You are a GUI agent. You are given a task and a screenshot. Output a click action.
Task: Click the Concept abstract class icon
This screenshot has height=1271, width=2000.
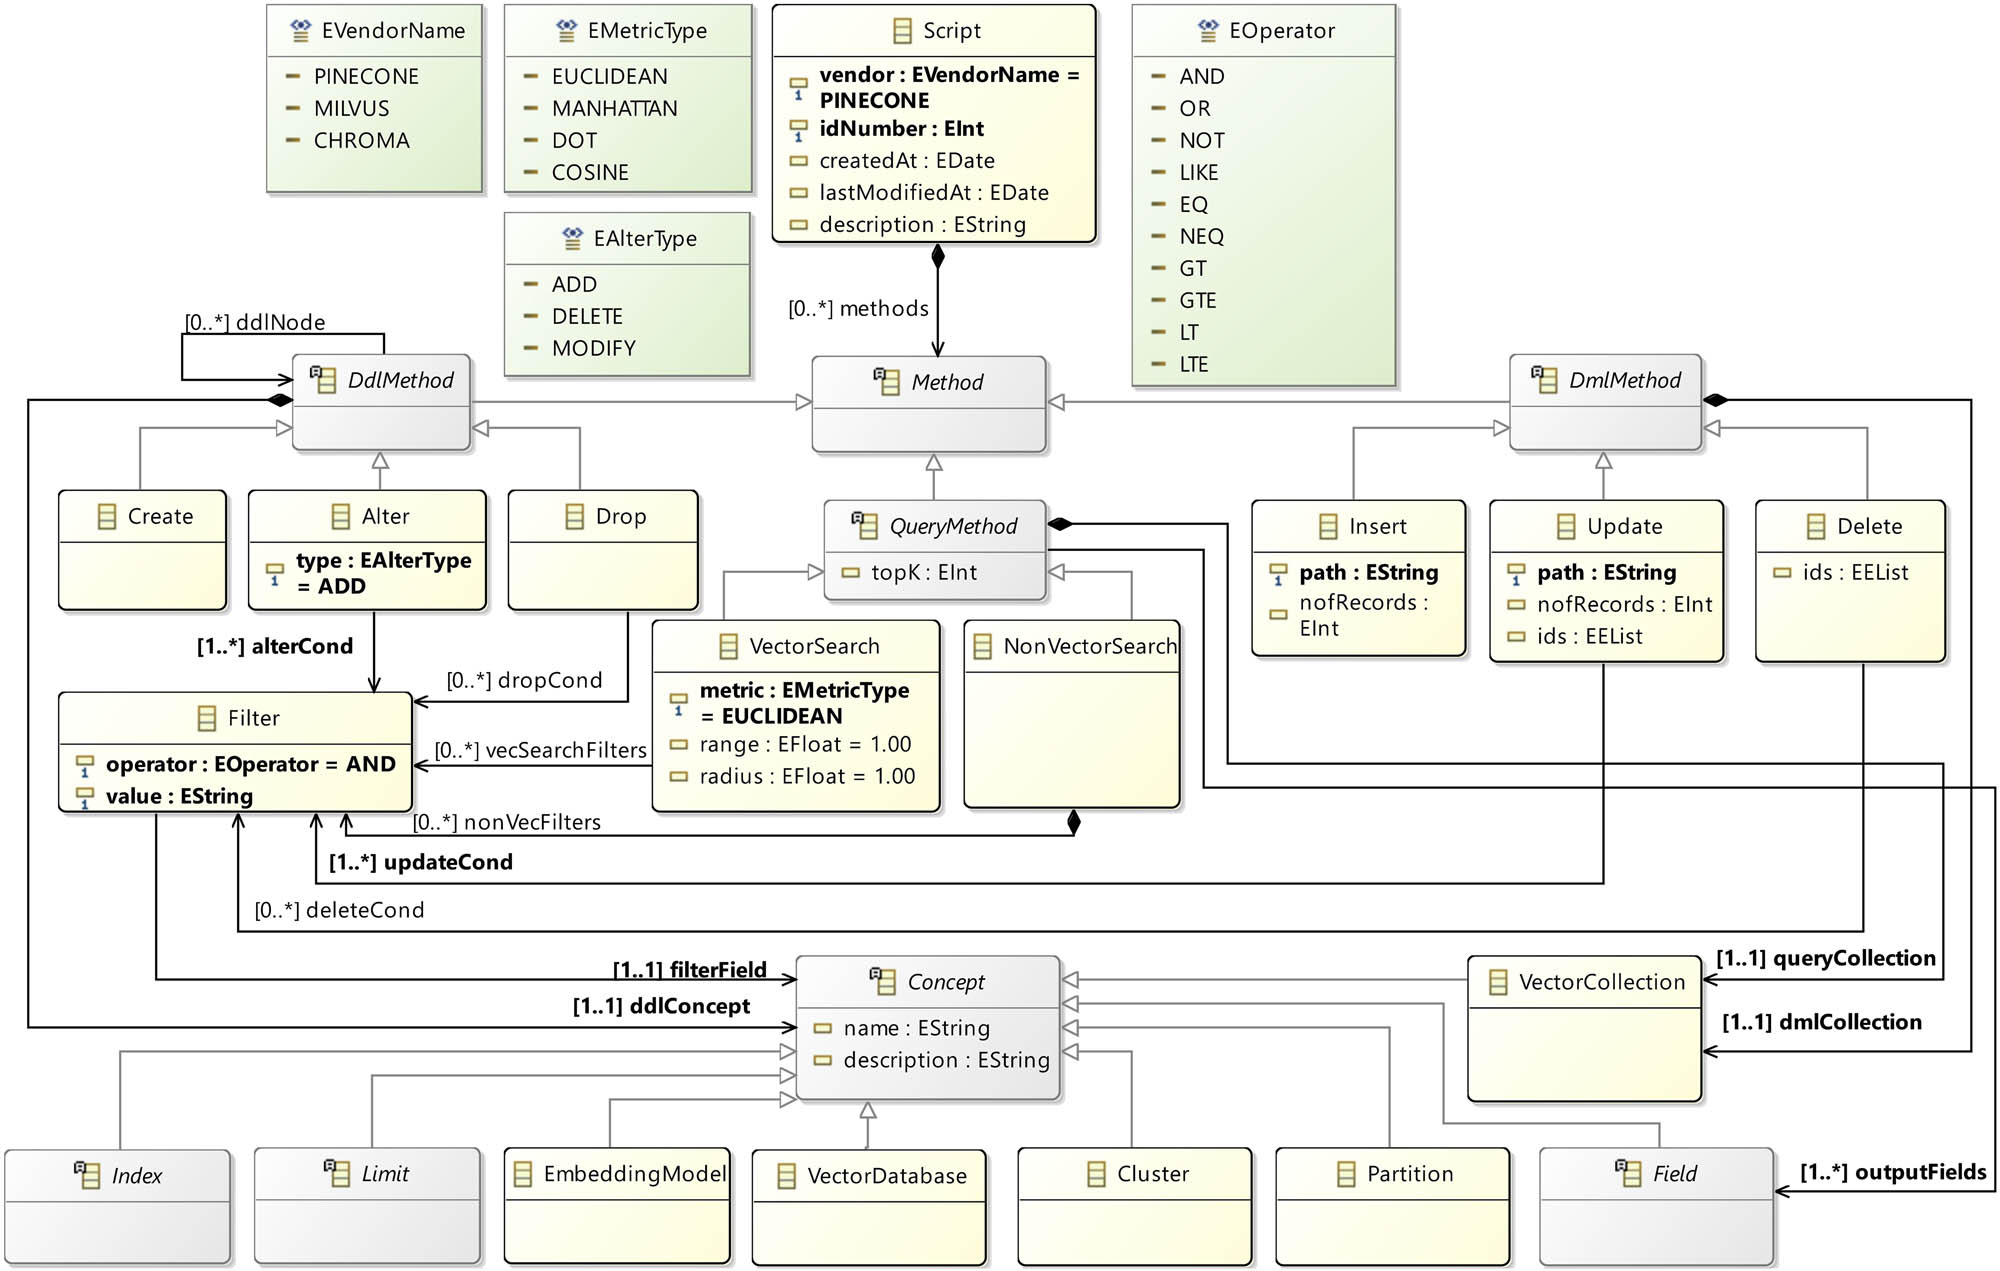pyautogui.click(x=883, y=982)
